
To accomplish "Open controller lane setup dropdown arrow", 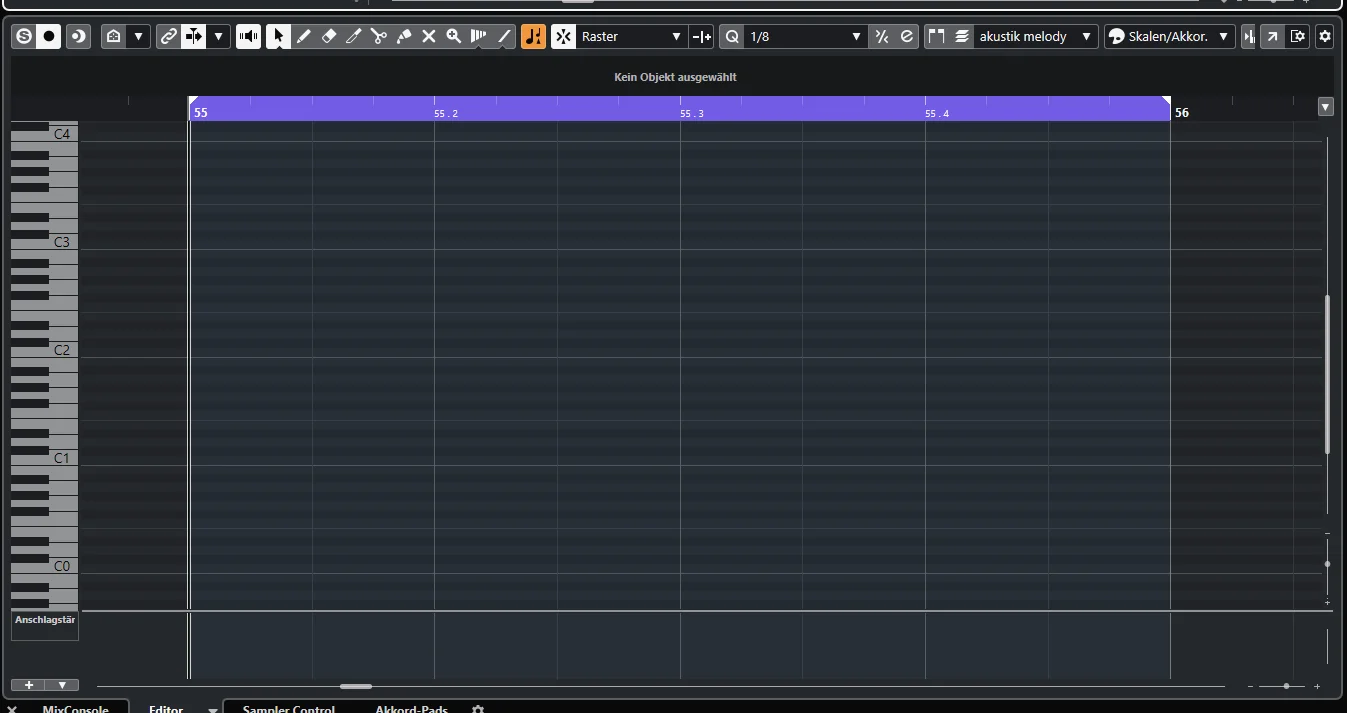I will 62,685.
